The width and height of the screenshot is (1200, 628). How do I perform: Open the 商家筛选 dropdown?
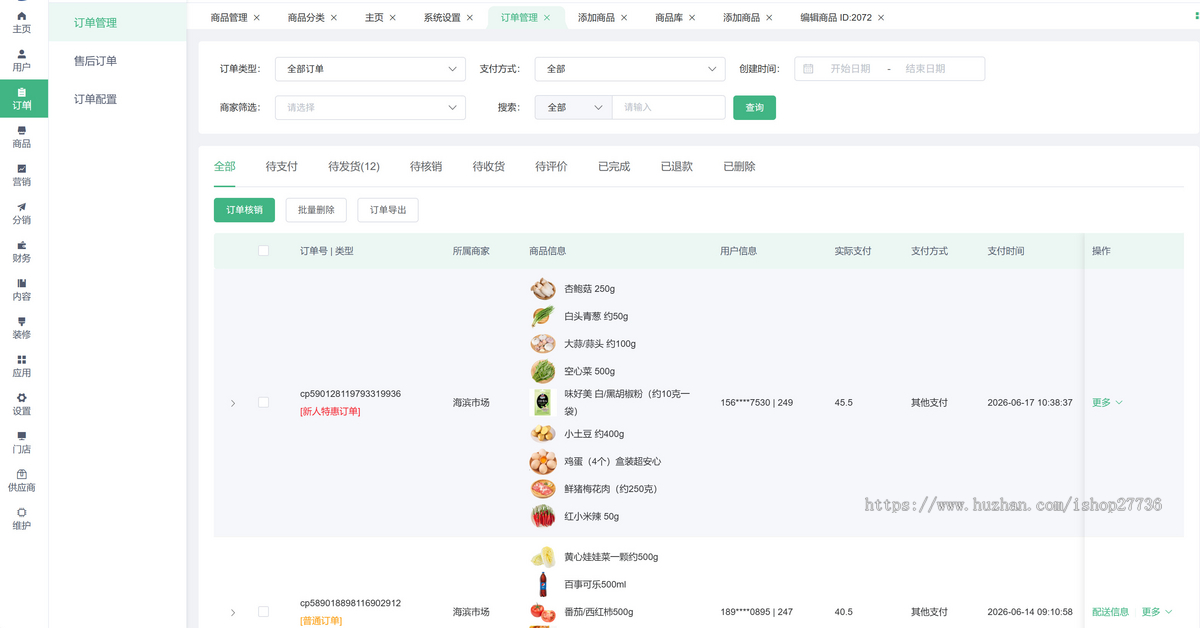(x=370, y=107)
